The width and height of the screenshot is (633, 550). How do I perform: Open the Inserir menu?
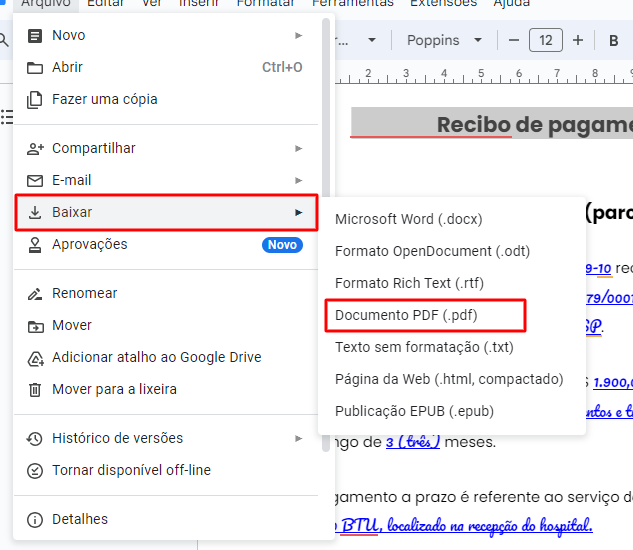click(x=198, y=4)
